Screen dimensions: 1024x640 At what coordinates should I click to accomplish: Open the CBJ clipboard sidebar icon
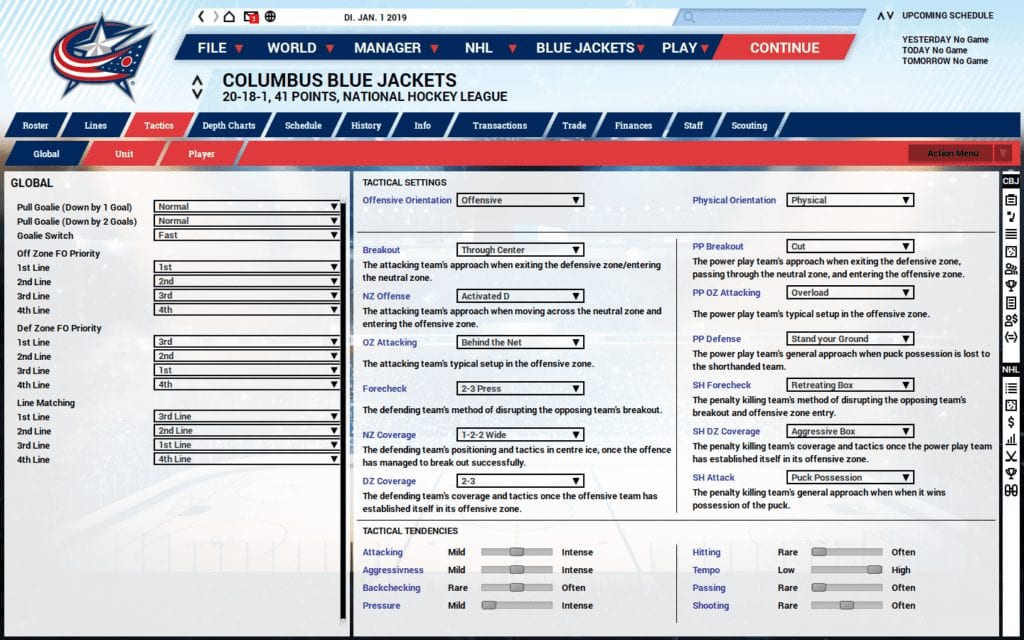tap(1011, 199)
